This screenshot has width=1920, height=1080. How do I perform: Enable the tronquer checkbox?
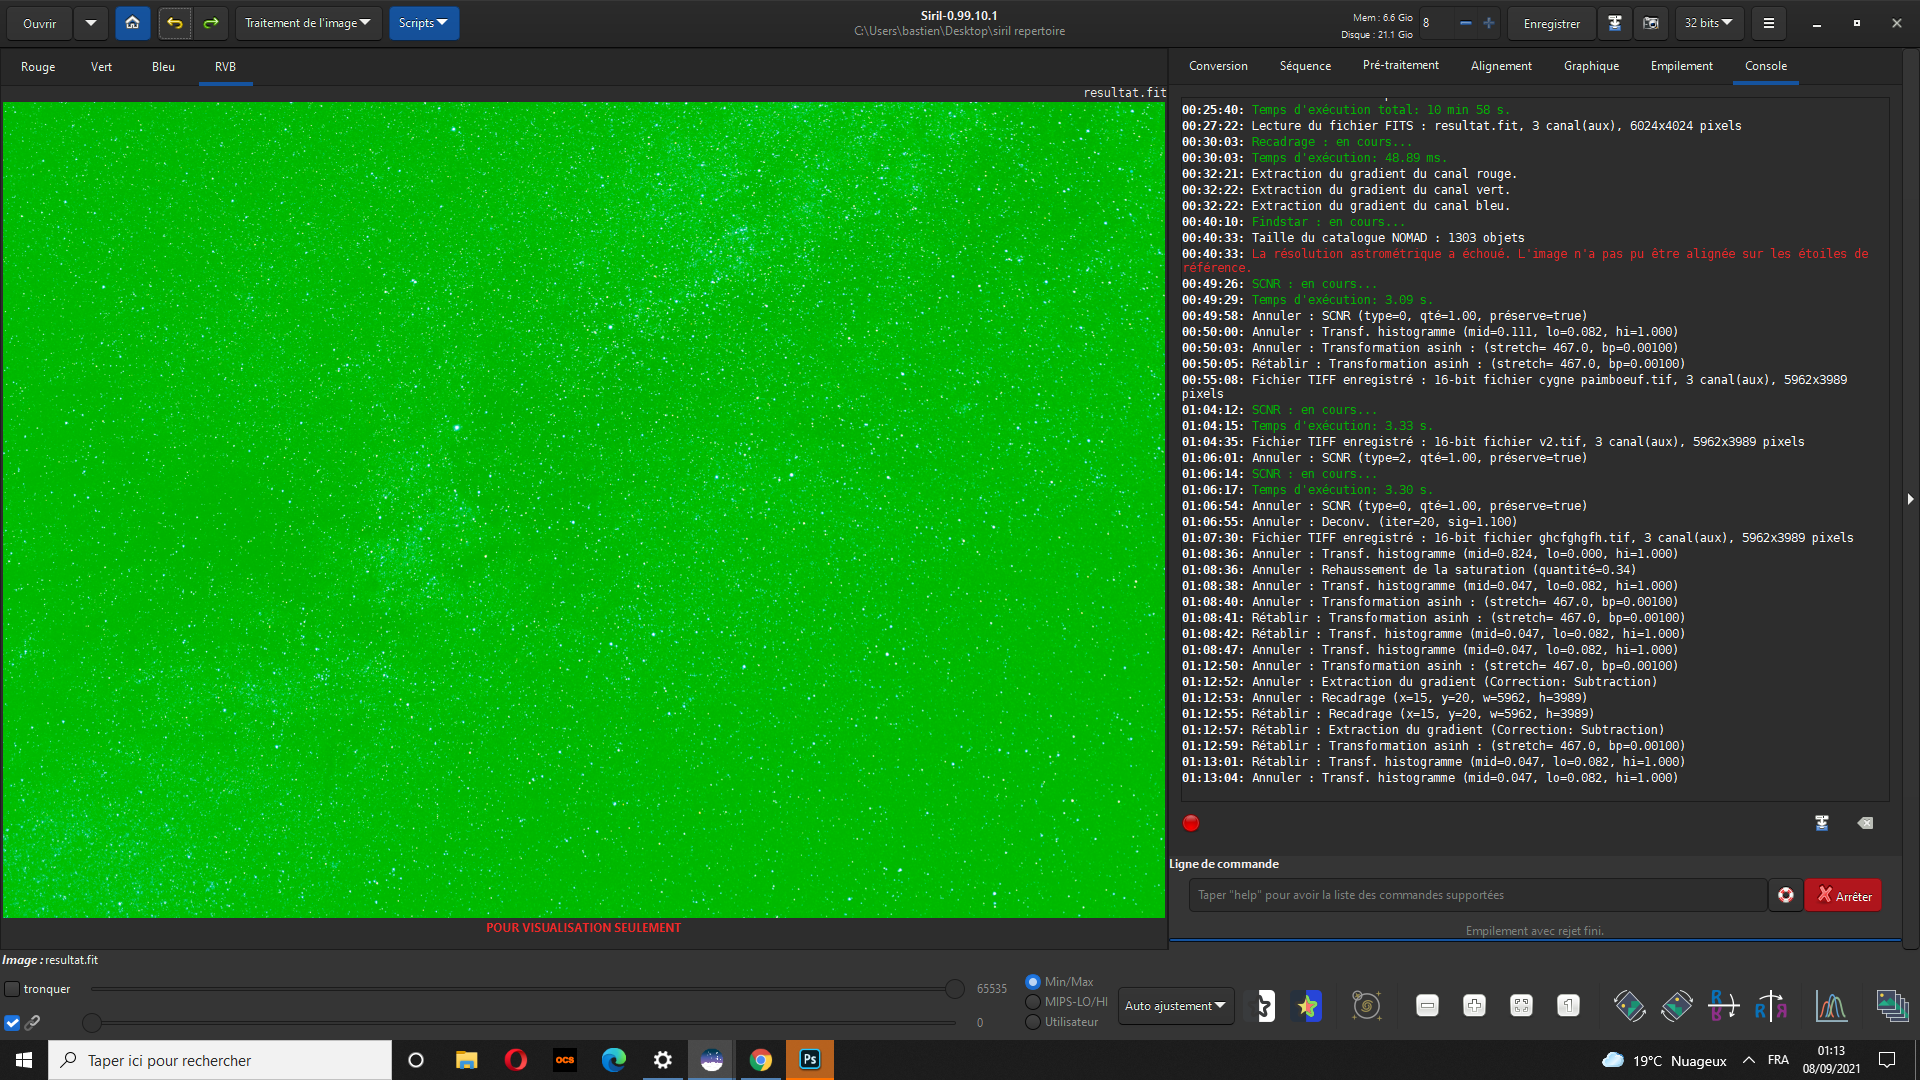click(12, 989)
